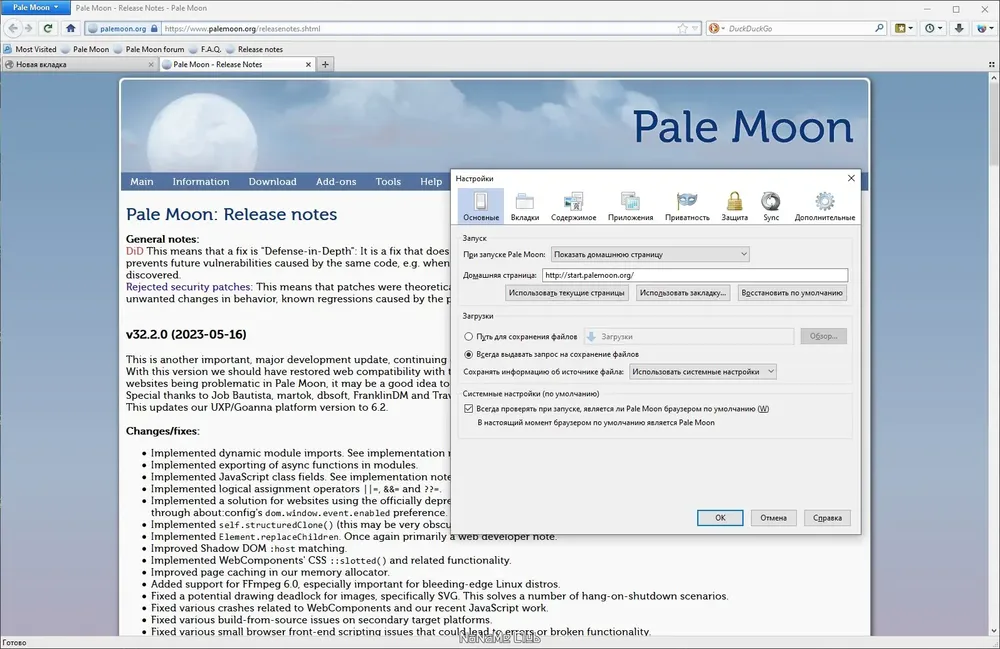Image resolution: width=1000 pixels, height=649 pixels.
Task: Click the Pale Moon: Release notes heading
Action: [232, 214]
